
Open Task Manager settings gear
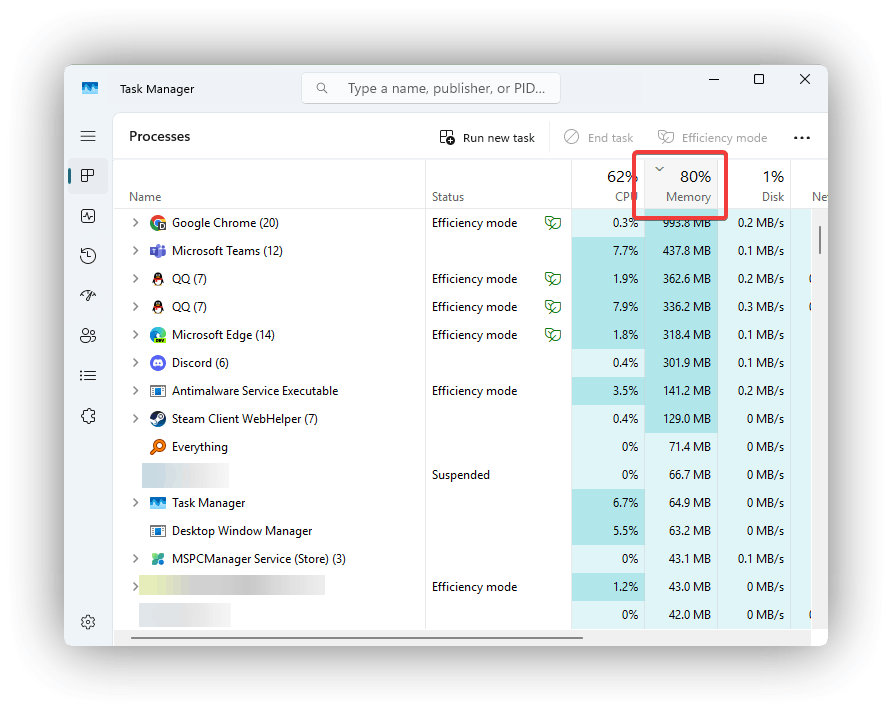[88, 622]
